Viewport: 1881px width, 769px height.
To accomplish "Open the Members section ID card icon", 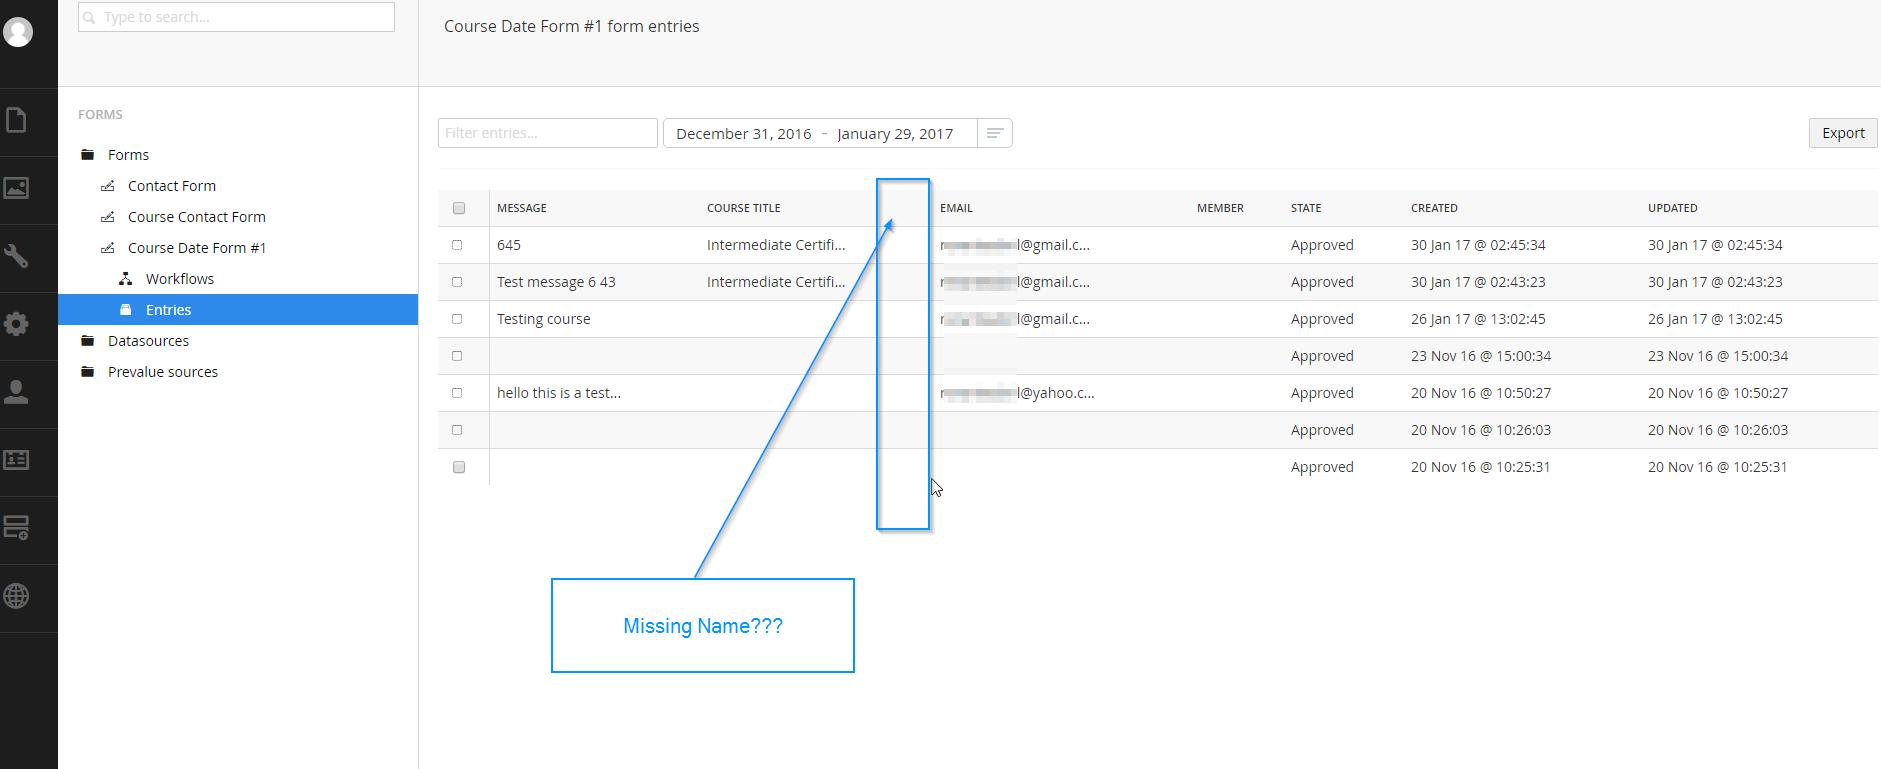I will (x=16, y=460).
